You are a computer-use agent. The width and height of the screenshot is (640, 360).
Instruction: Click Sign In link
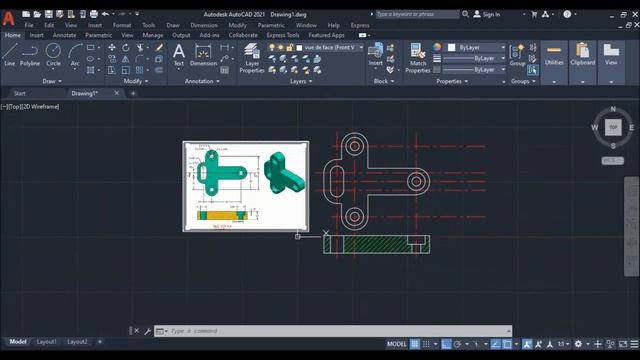point(491,14)
